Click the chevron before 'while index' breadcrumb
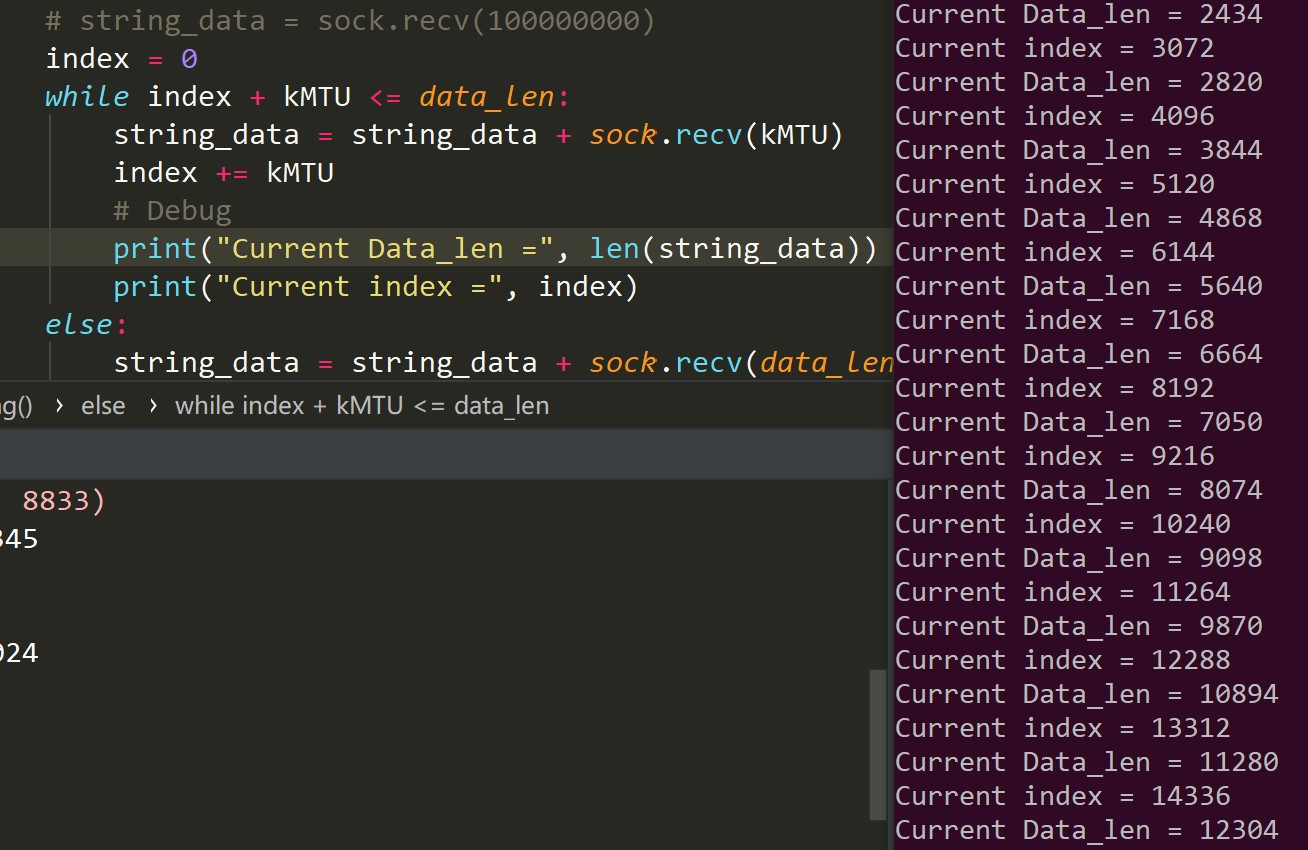The image size is (1308, 850). pyautogui.click(x=152, y=406)
